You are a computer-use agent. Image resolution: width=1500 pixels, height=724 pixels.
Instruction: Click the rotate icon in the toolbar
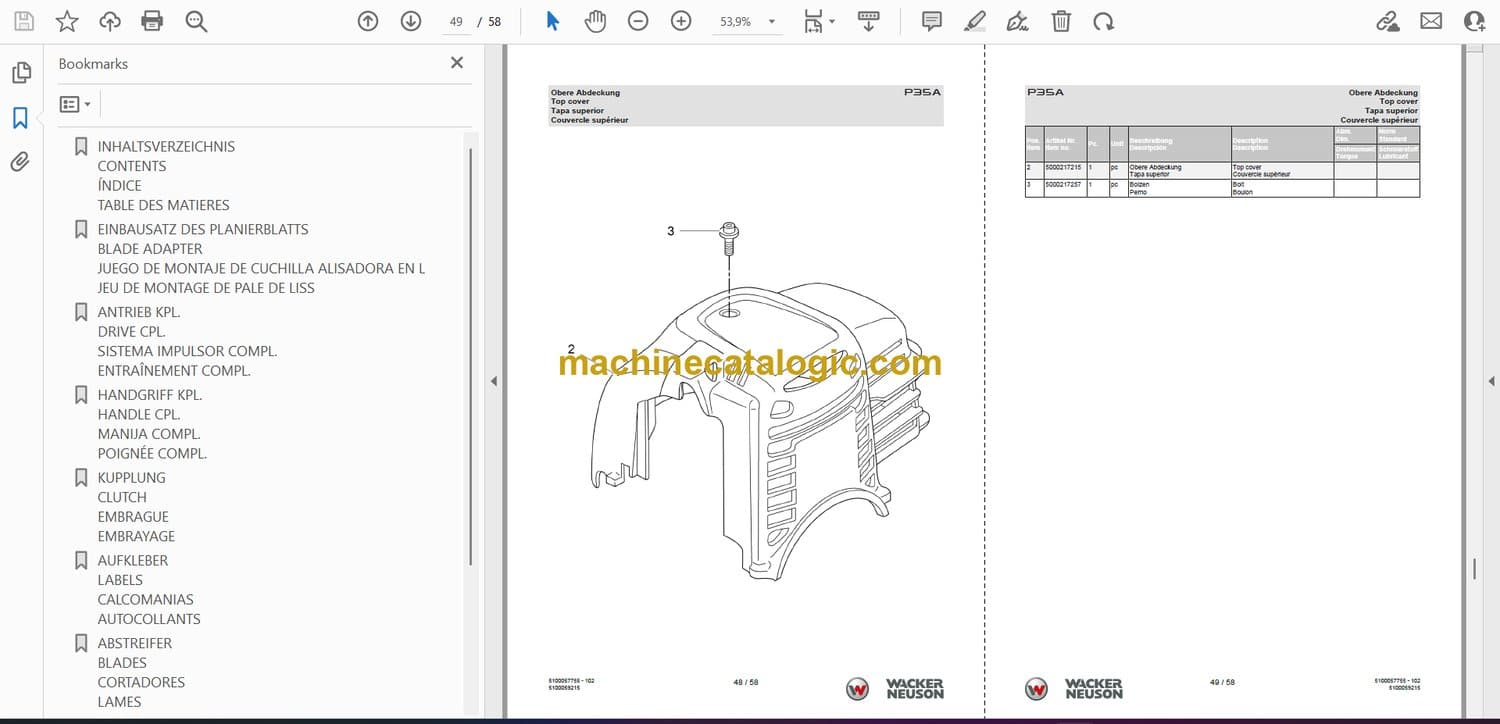click(1103, 21)
